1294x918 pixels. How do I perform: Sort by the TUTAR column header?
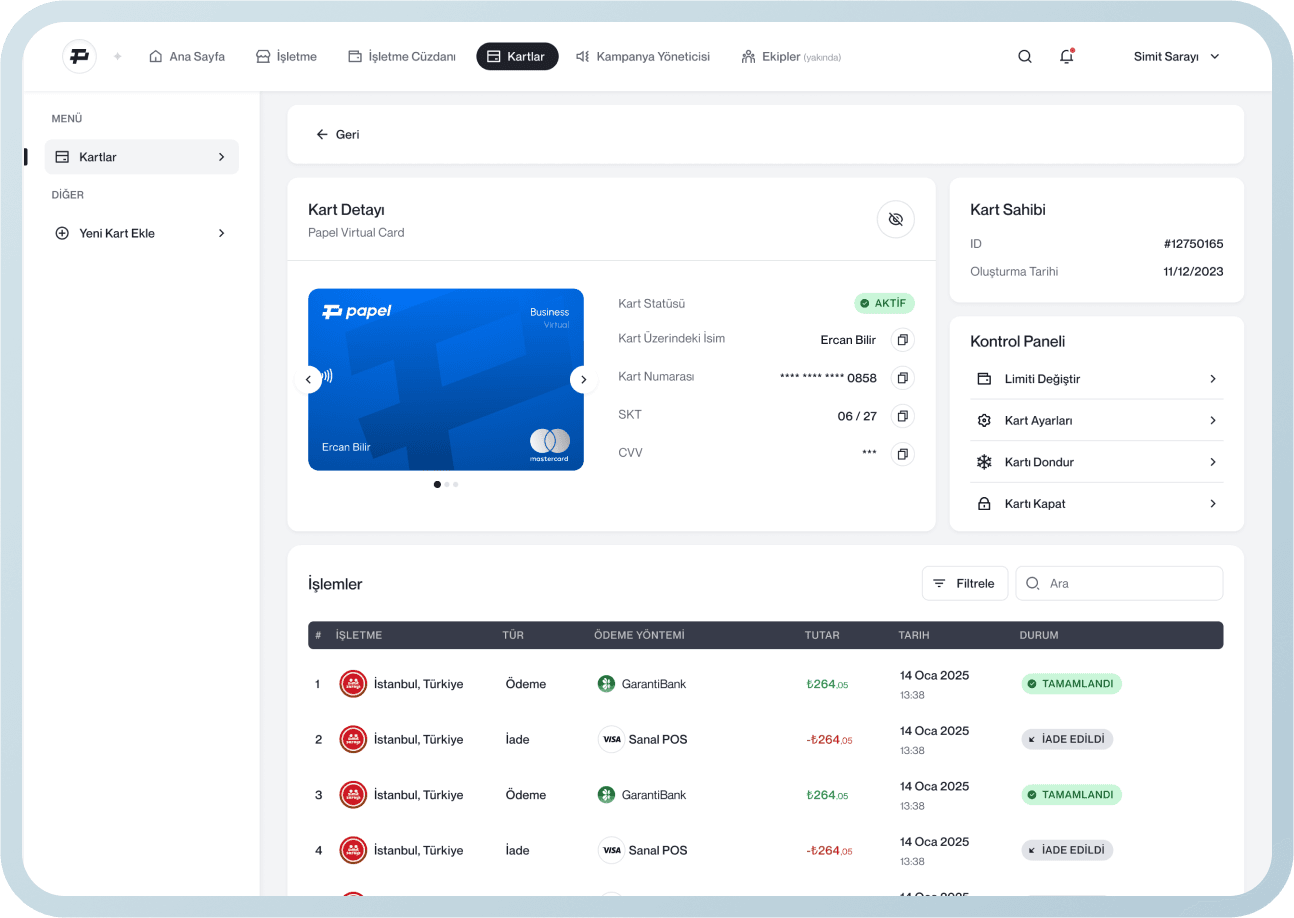pos(822,635)
